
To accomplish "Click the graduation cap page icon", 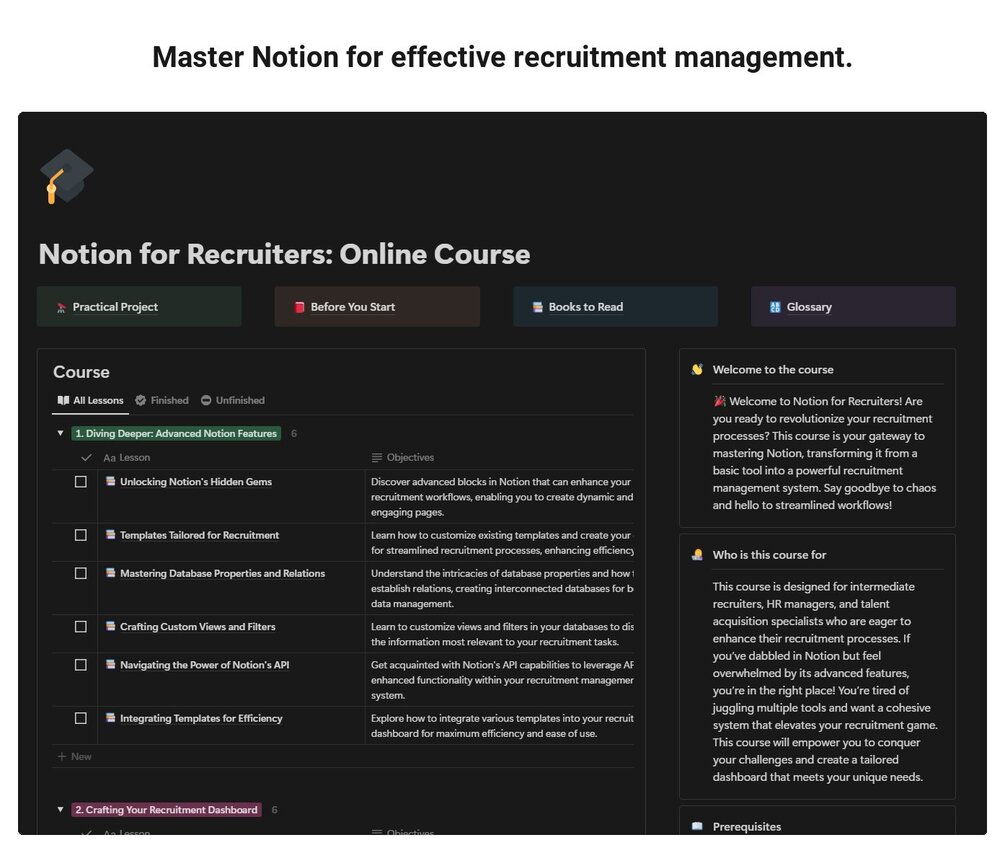I will click(x=66, y=176).
